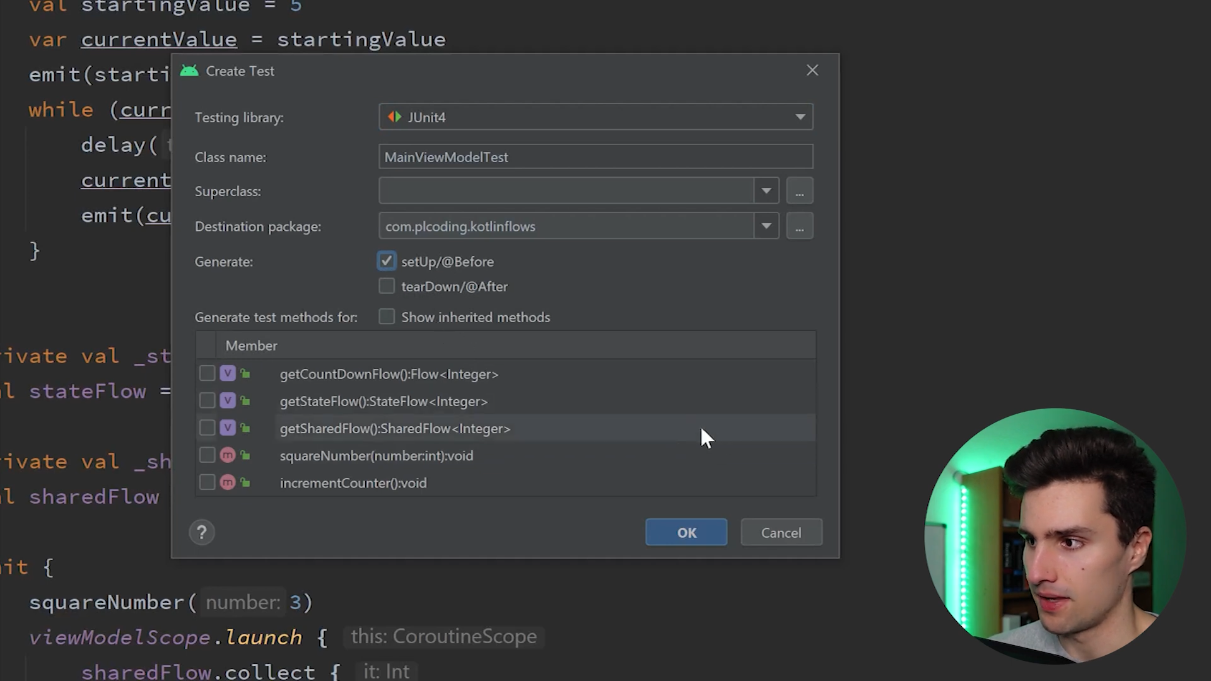This screenshot has height=681, width=1211.
Task: Click the Android icon in dialog title
Action: point(189,71)
